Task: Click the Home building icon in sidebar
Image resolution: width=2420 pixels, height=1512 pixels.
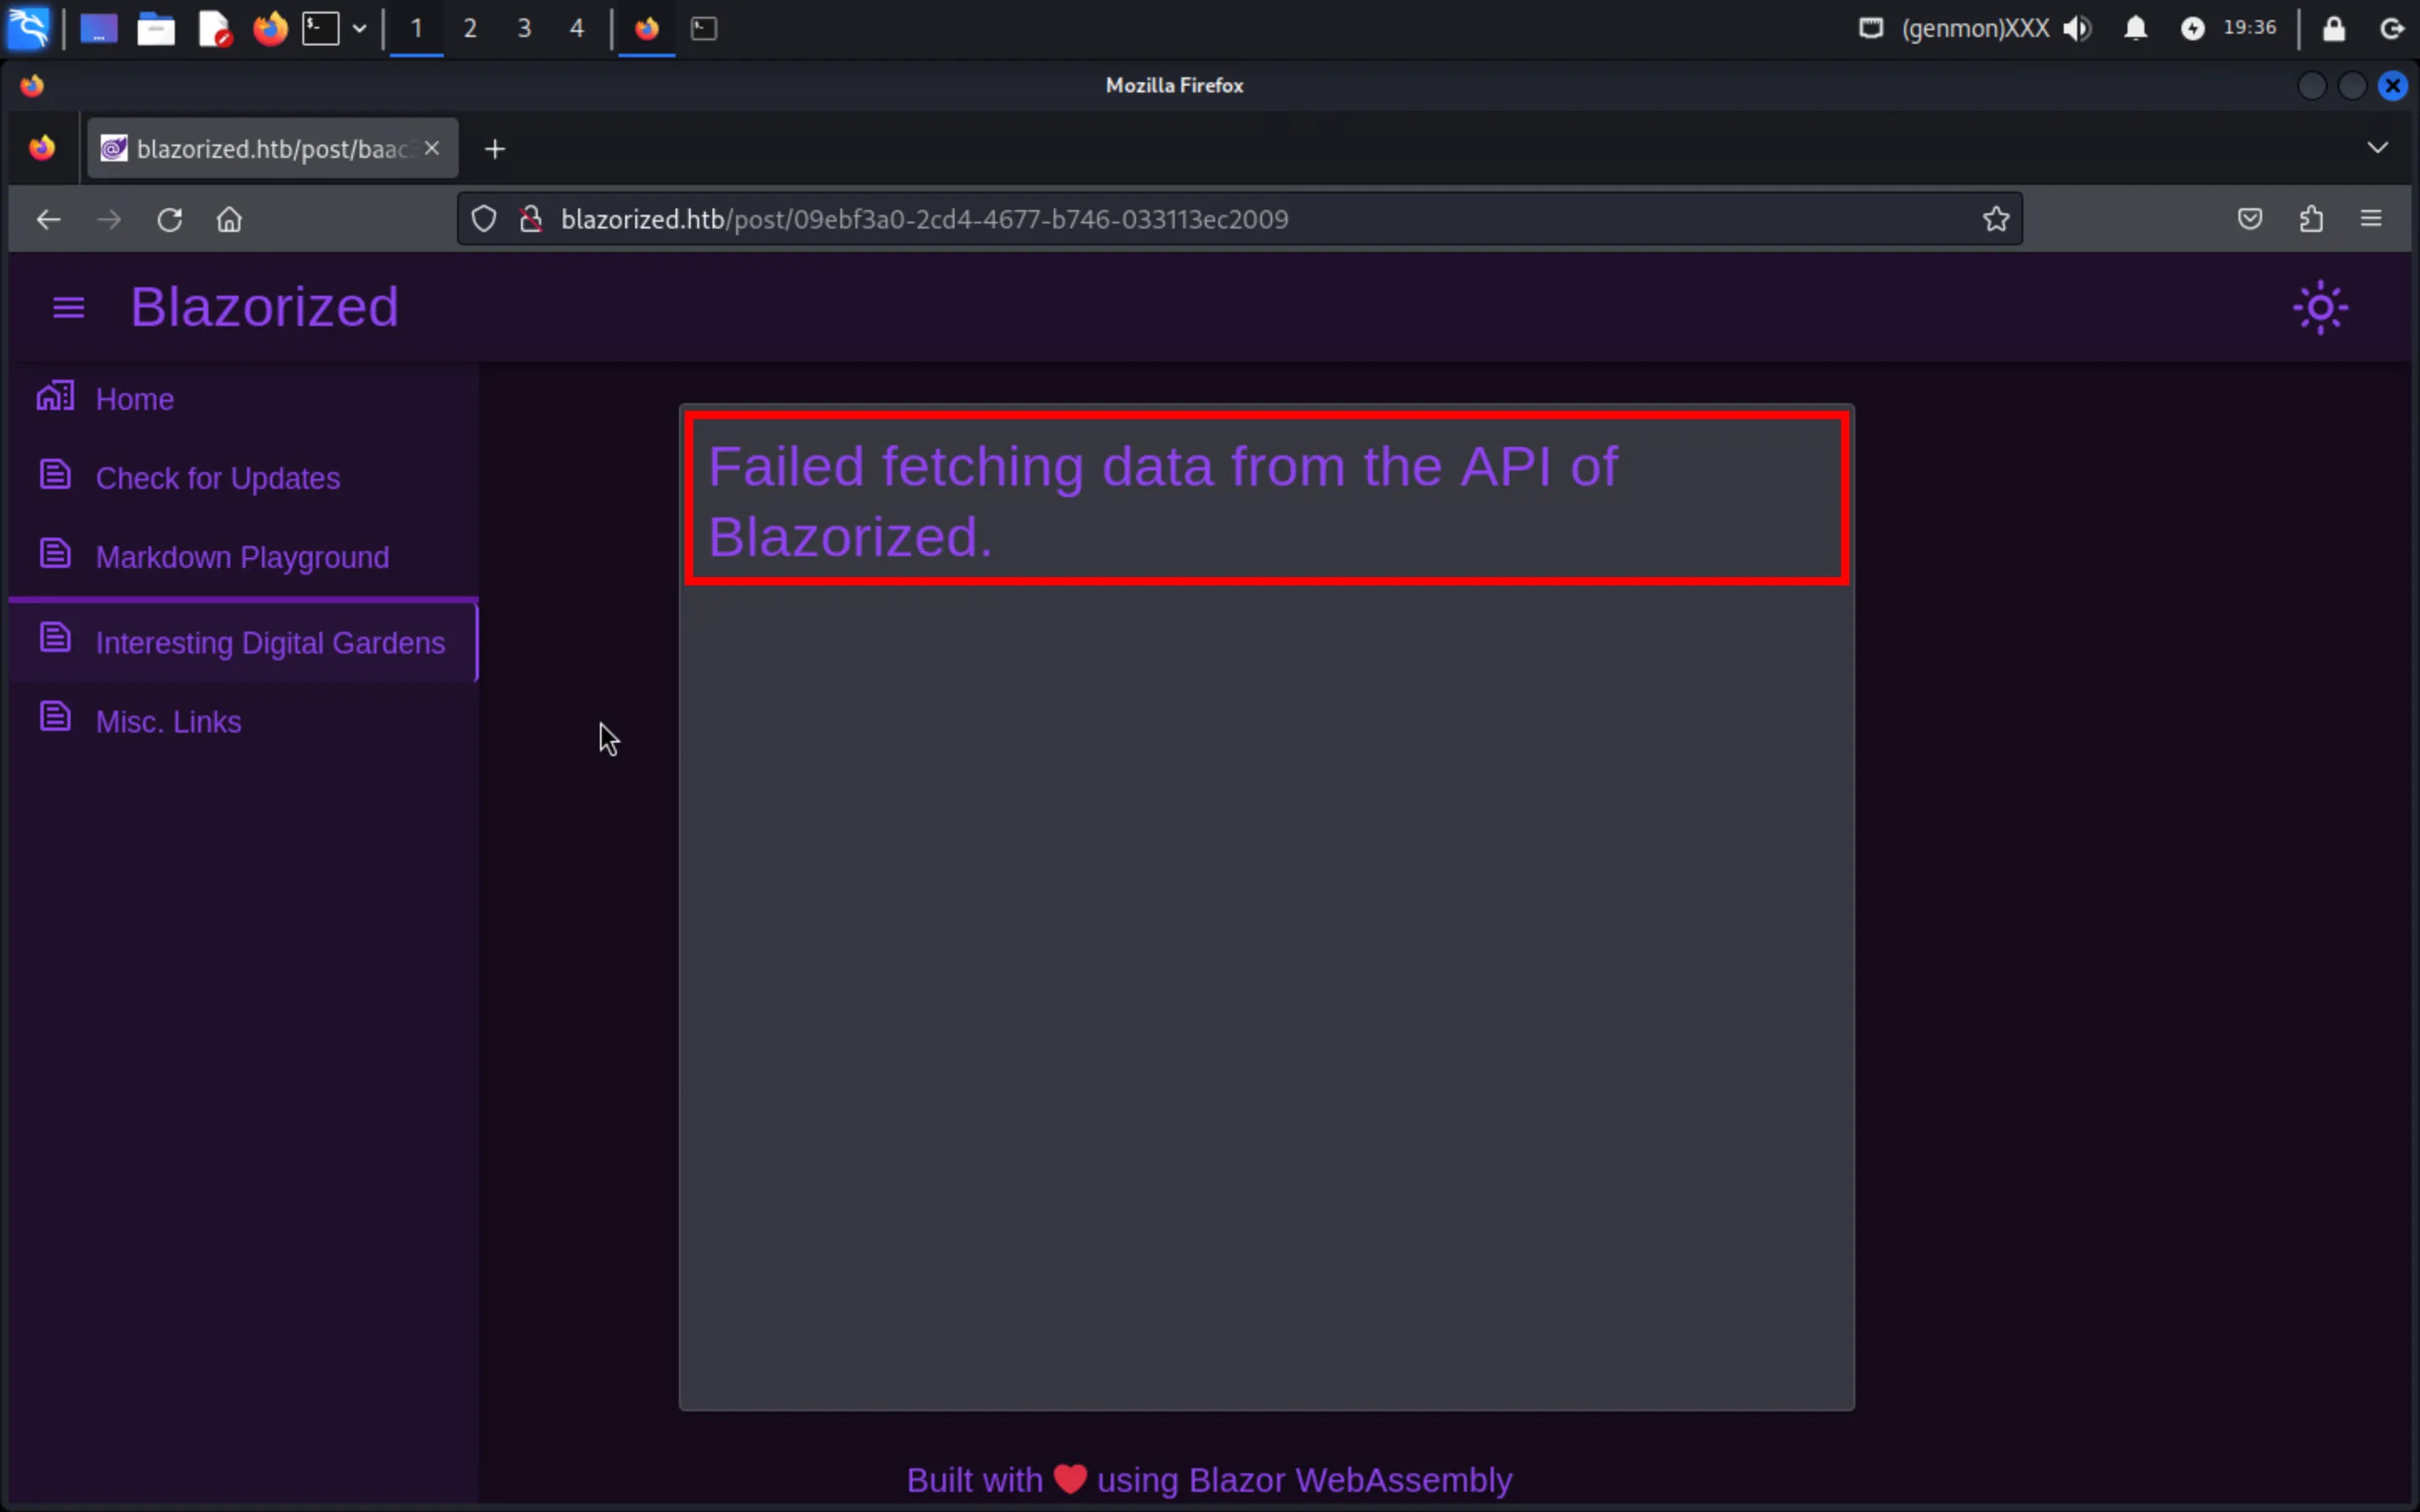Action: click(x=55, y=396)
